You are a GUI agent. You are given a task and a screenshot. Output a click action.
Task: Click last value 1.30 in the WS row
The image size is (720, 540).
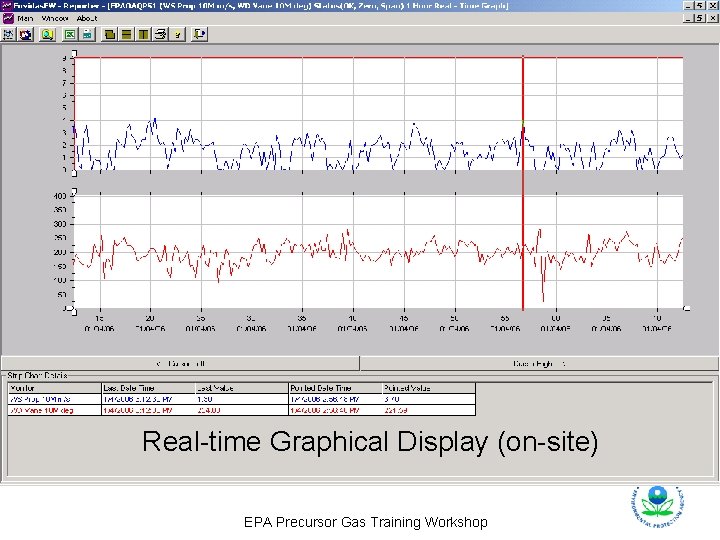point(205,399)
